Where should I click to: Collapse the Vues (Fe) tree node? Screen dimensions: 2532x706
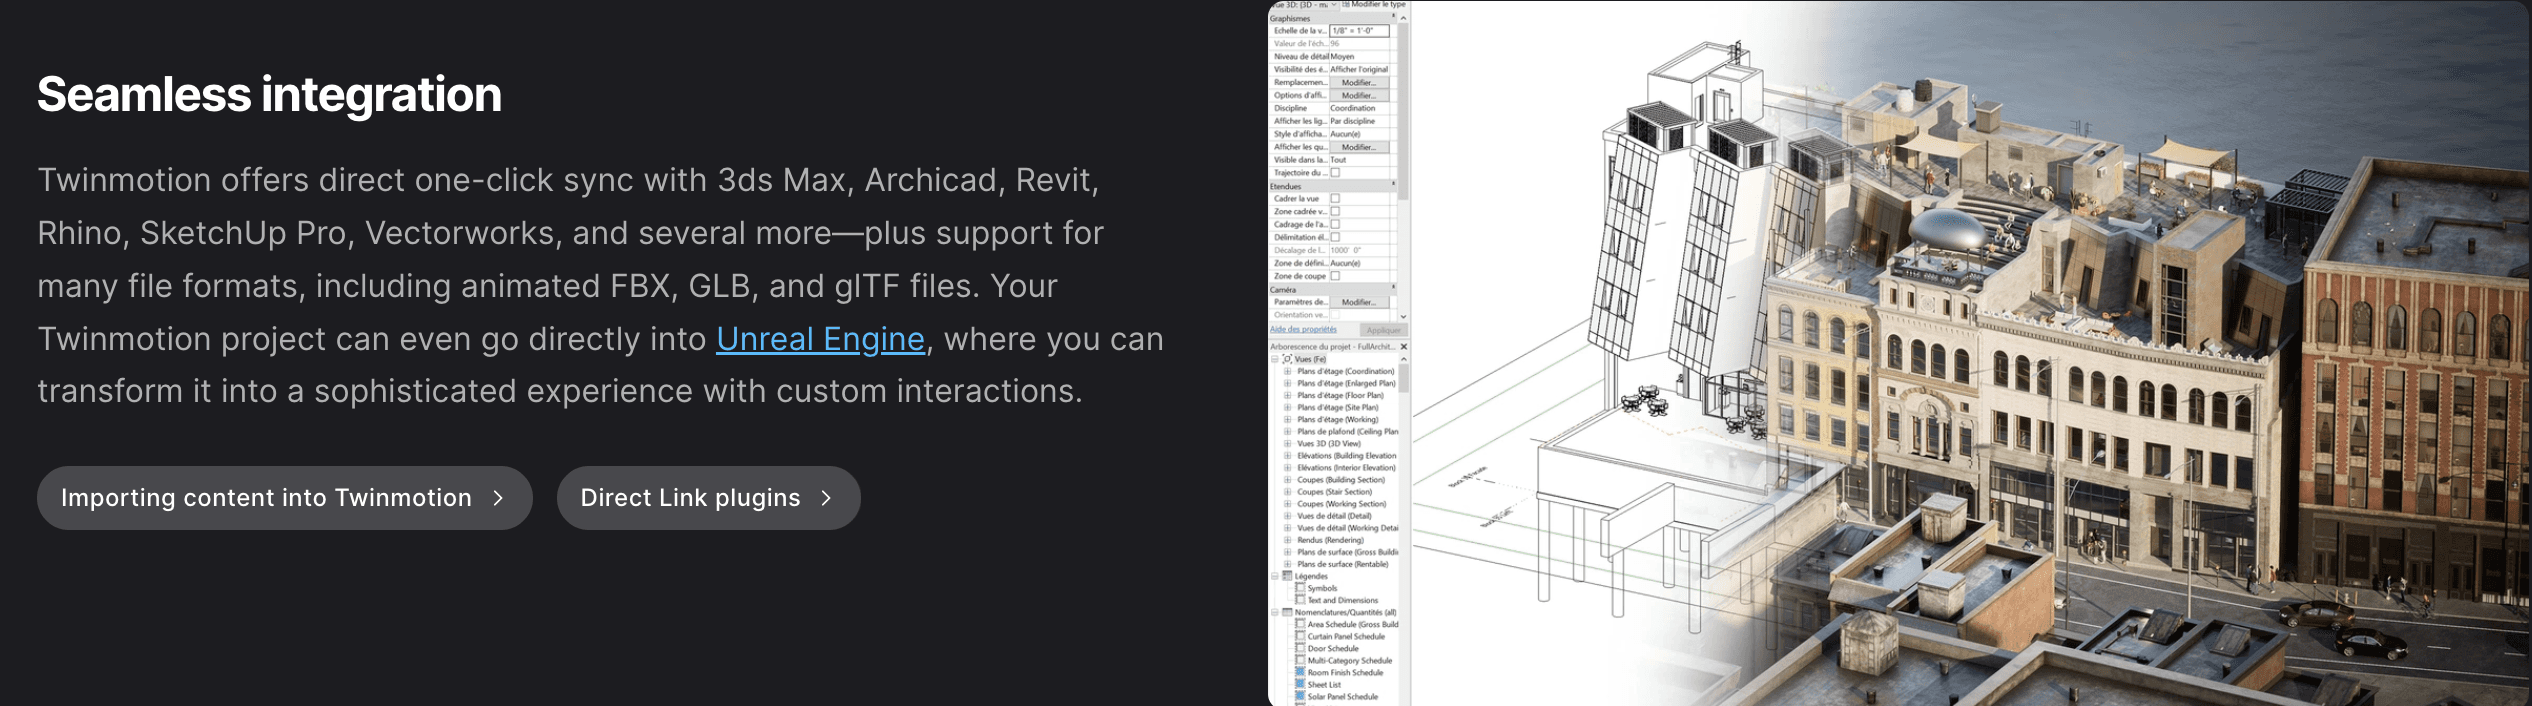pyautogui.click(x=1275, y=359)
